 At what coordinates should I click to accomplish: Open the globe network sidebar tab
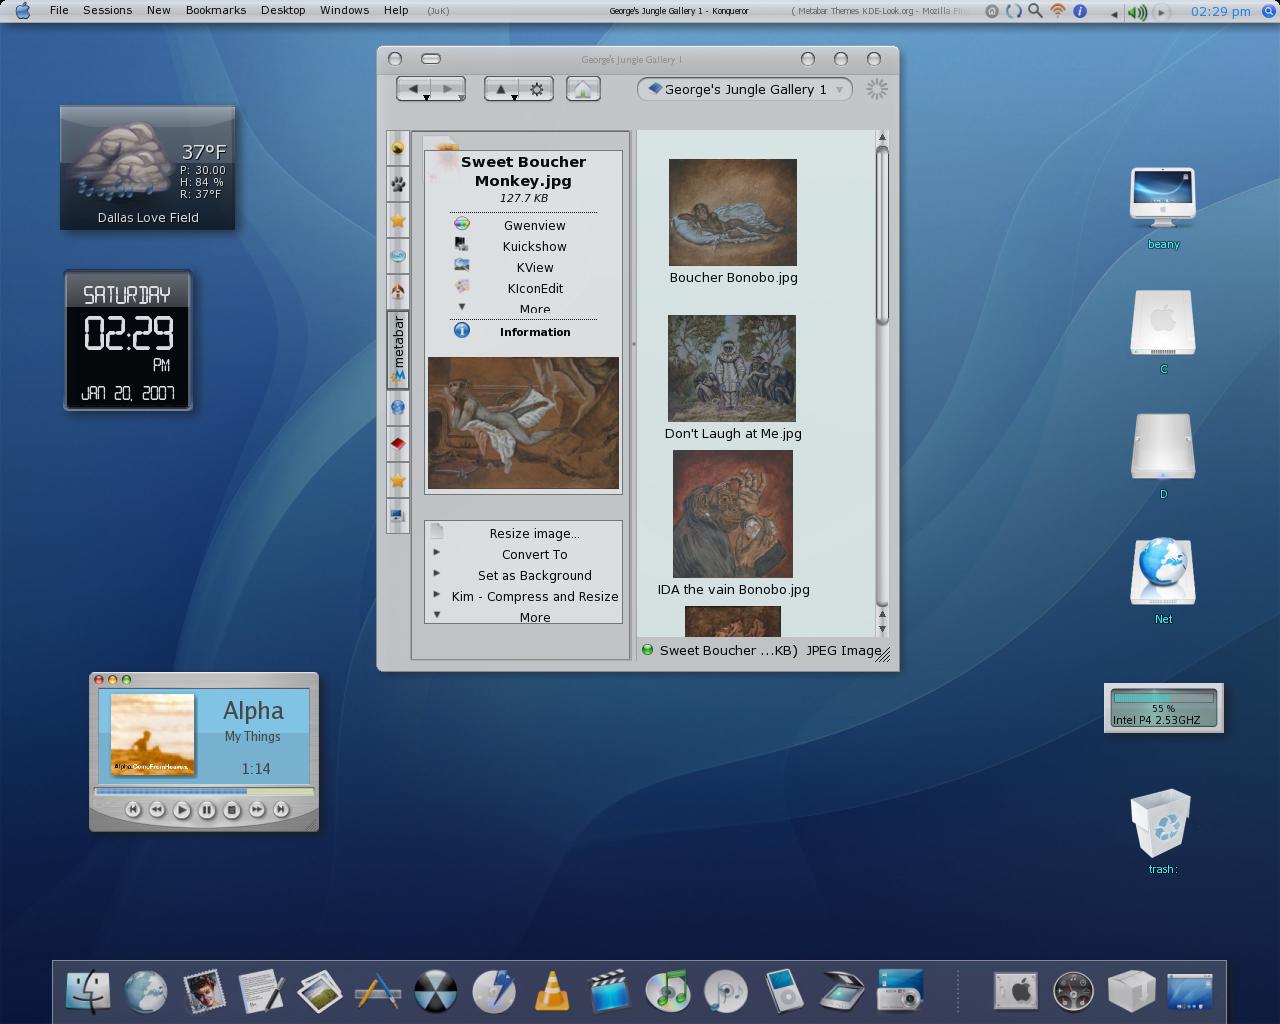(x=398, y=407)
